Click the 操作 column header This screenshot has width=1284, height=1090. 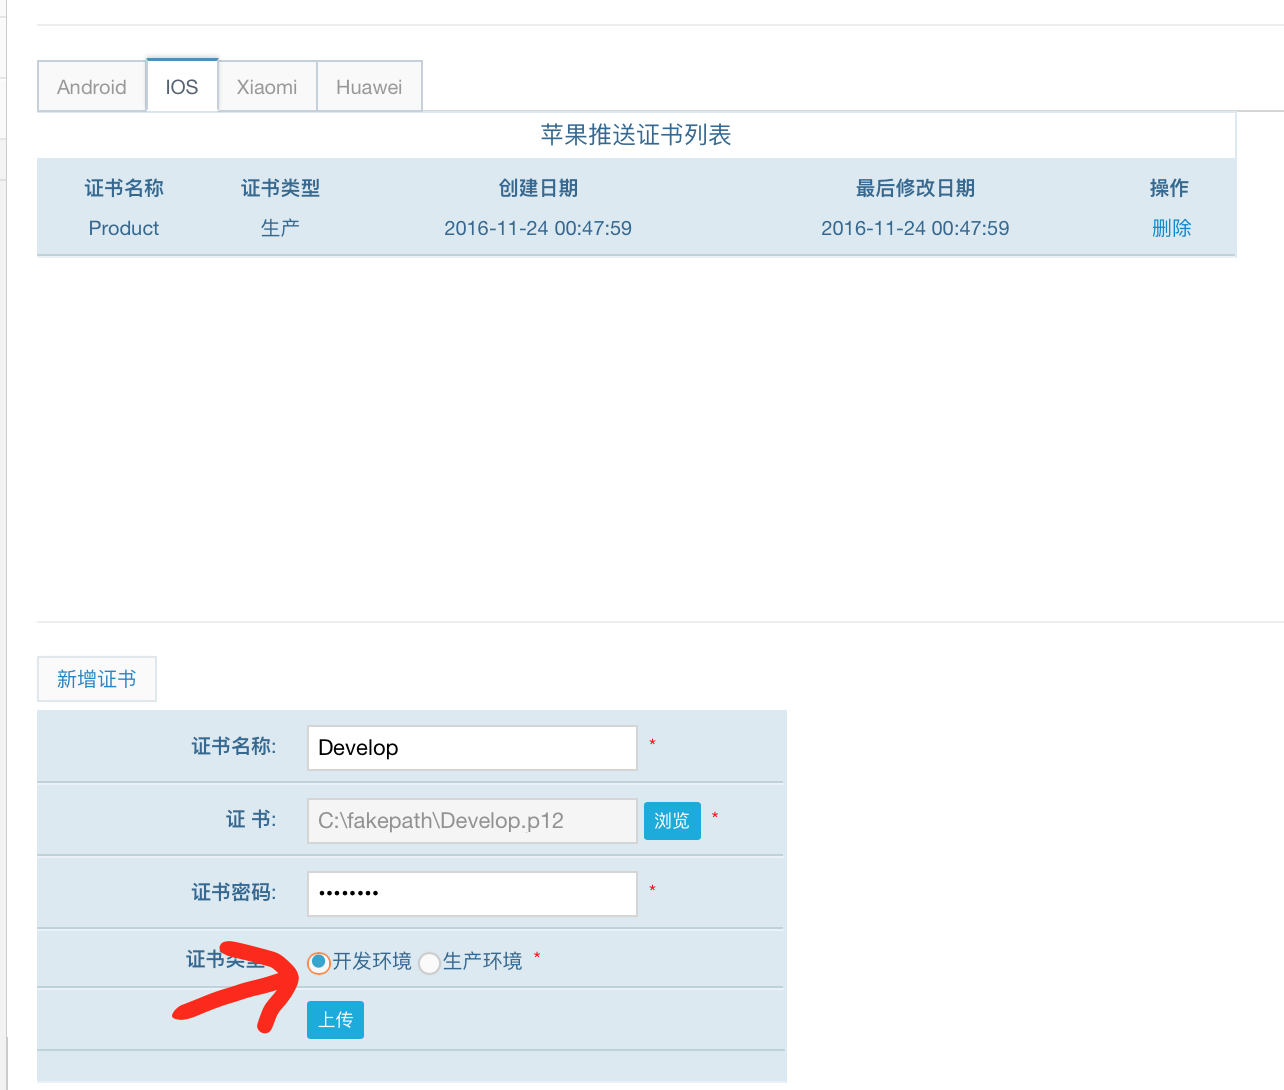point(1169,188)
